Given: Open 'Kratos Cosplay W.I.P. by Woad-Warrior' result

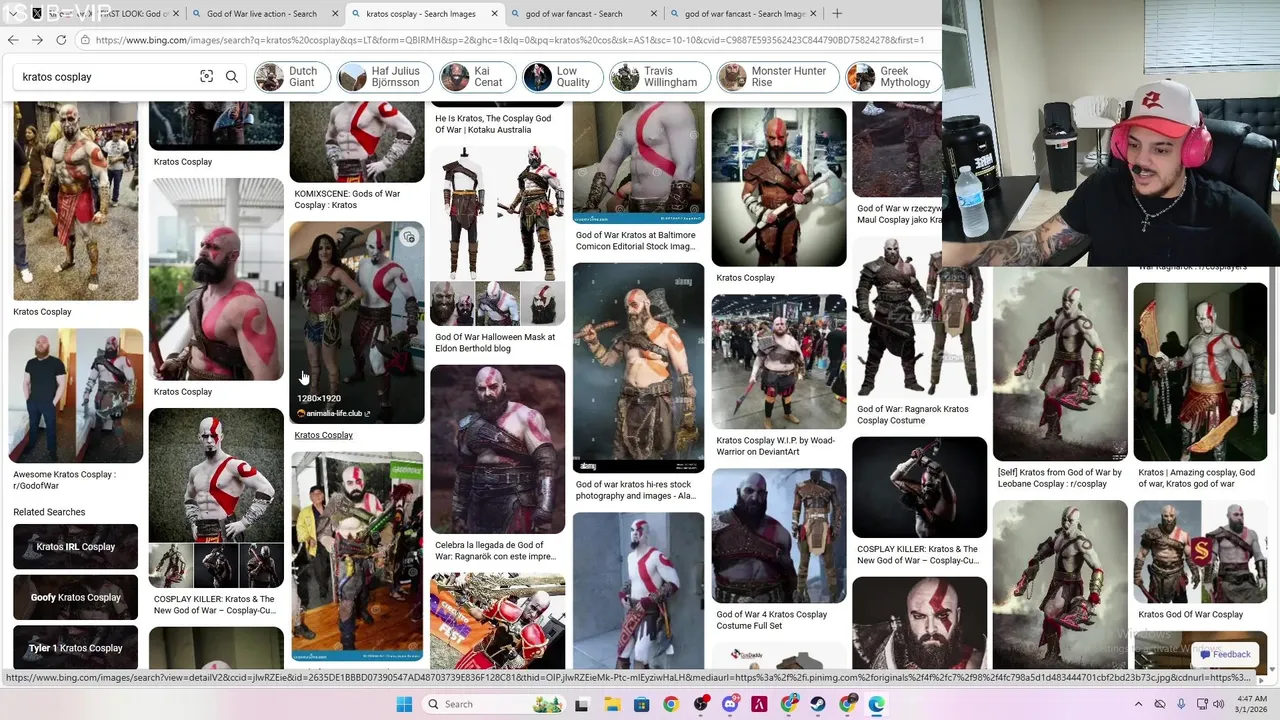Looking at the screenshot, I should tap(775, 446).
